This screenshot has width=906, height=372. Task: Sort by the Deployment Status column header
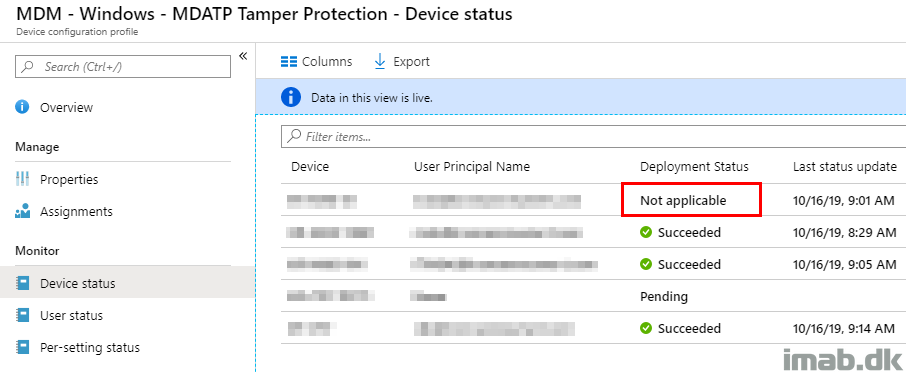coord(694,167)
